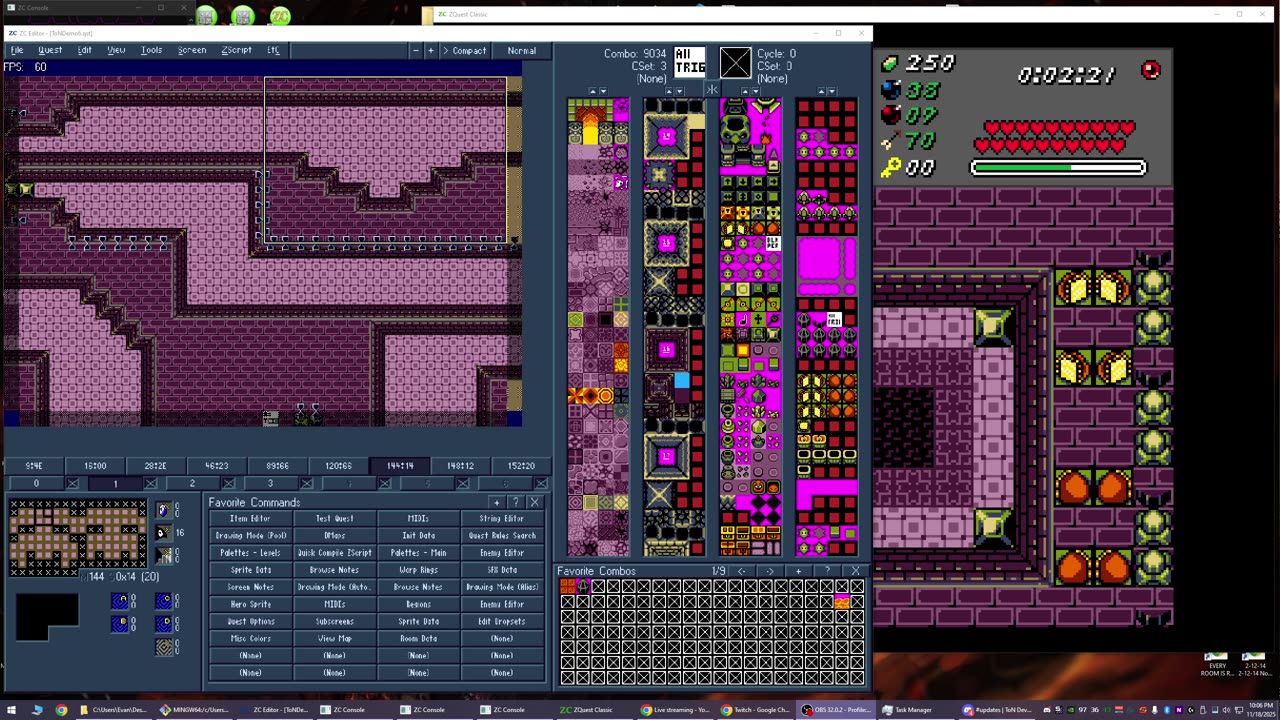
Task: Toggle layer 5 visibility checkbox
Action: (462, 484)
